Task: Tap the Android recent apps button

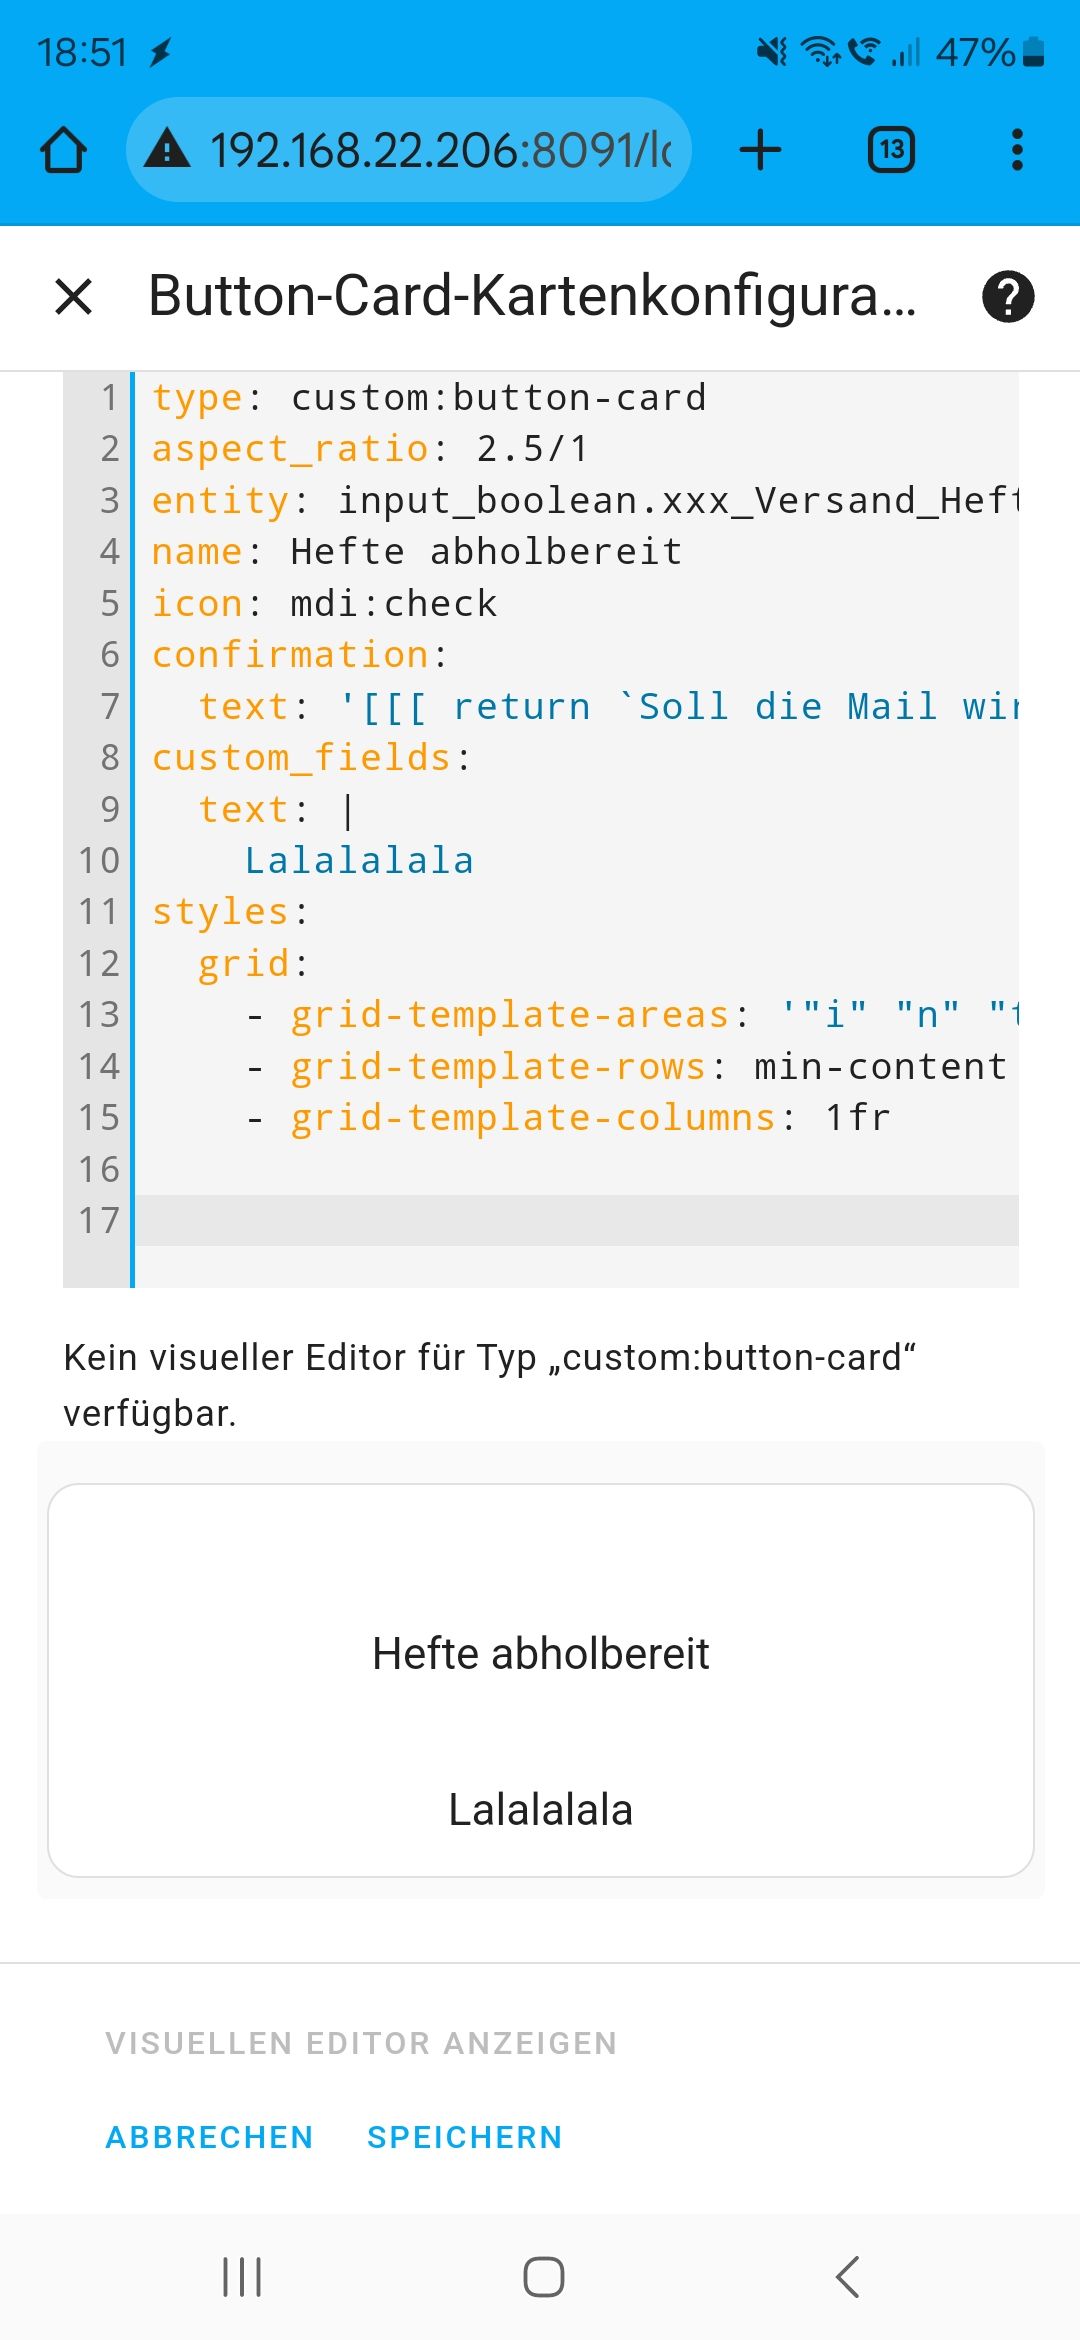Action: click(x=242, y=2277)
